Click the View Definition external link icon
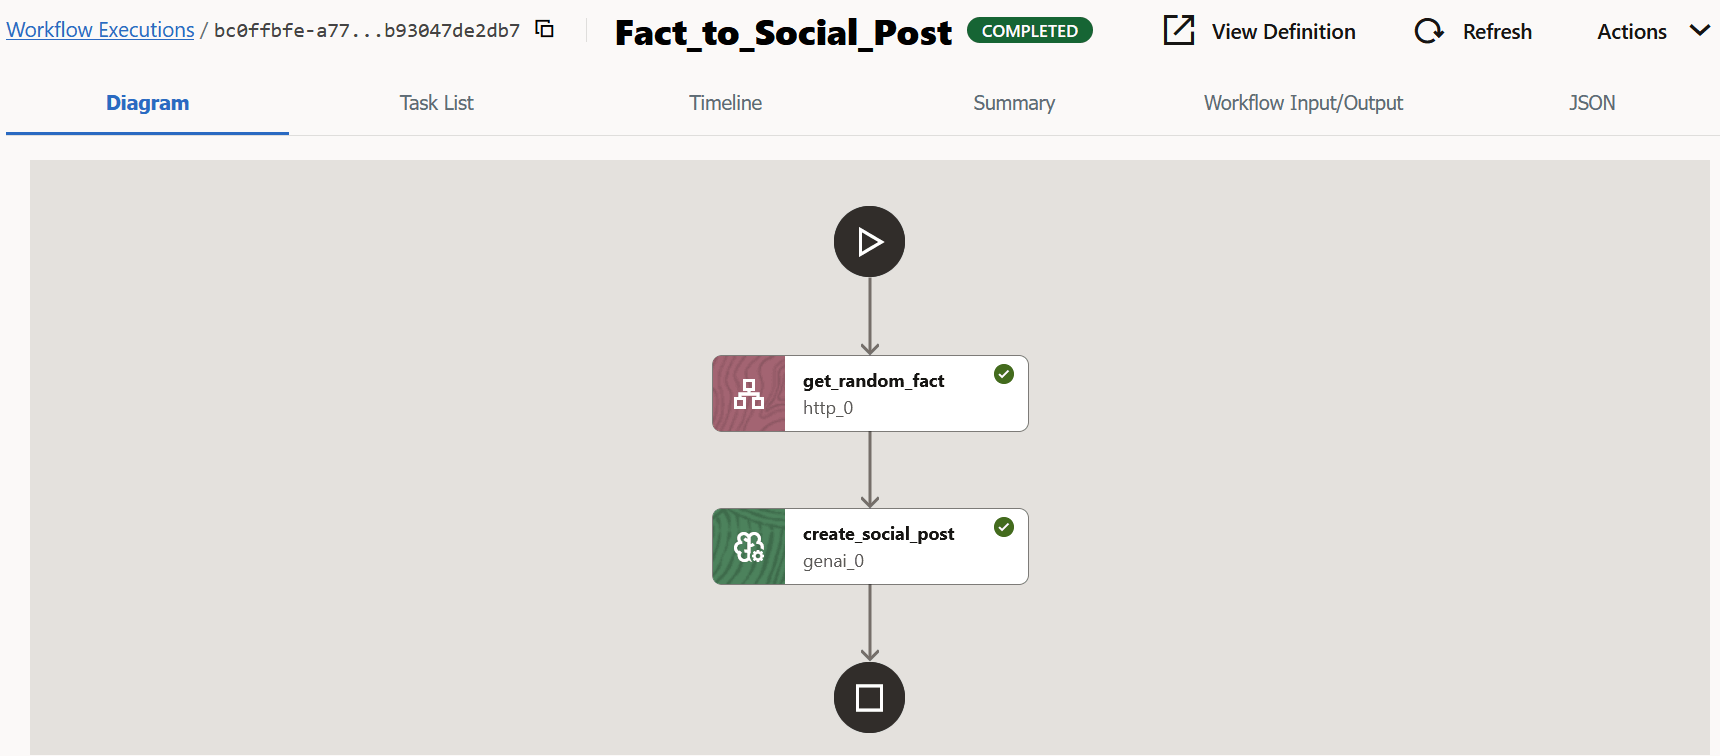This screenshot has width=1720, height=756. click(1179, 30)
